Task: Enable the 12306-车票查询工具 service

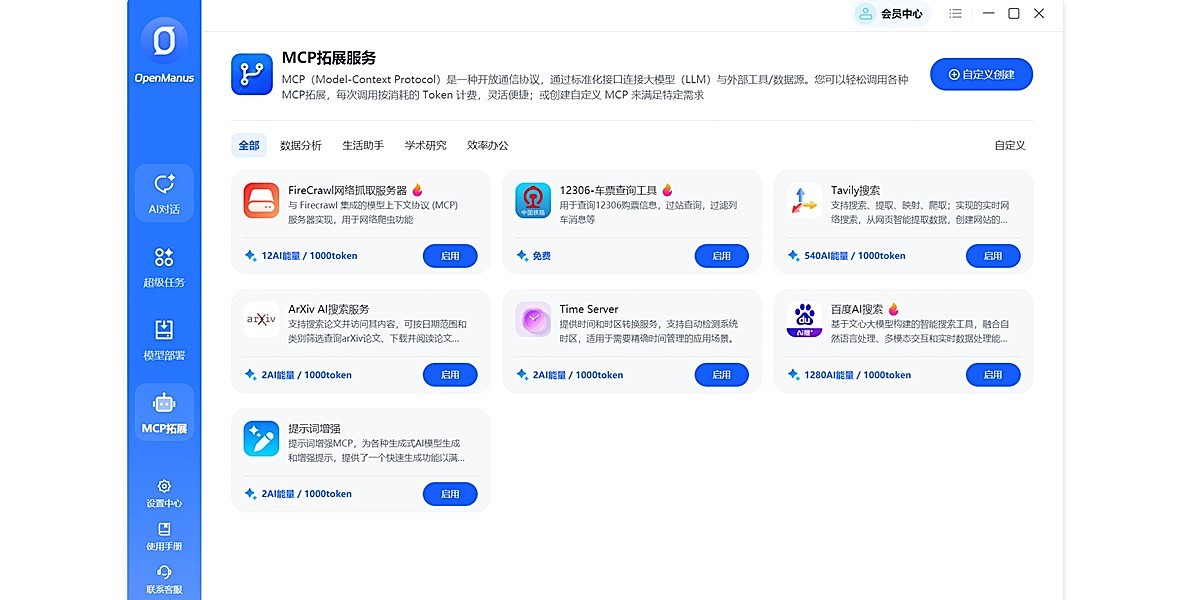Action: pos(721,256)
